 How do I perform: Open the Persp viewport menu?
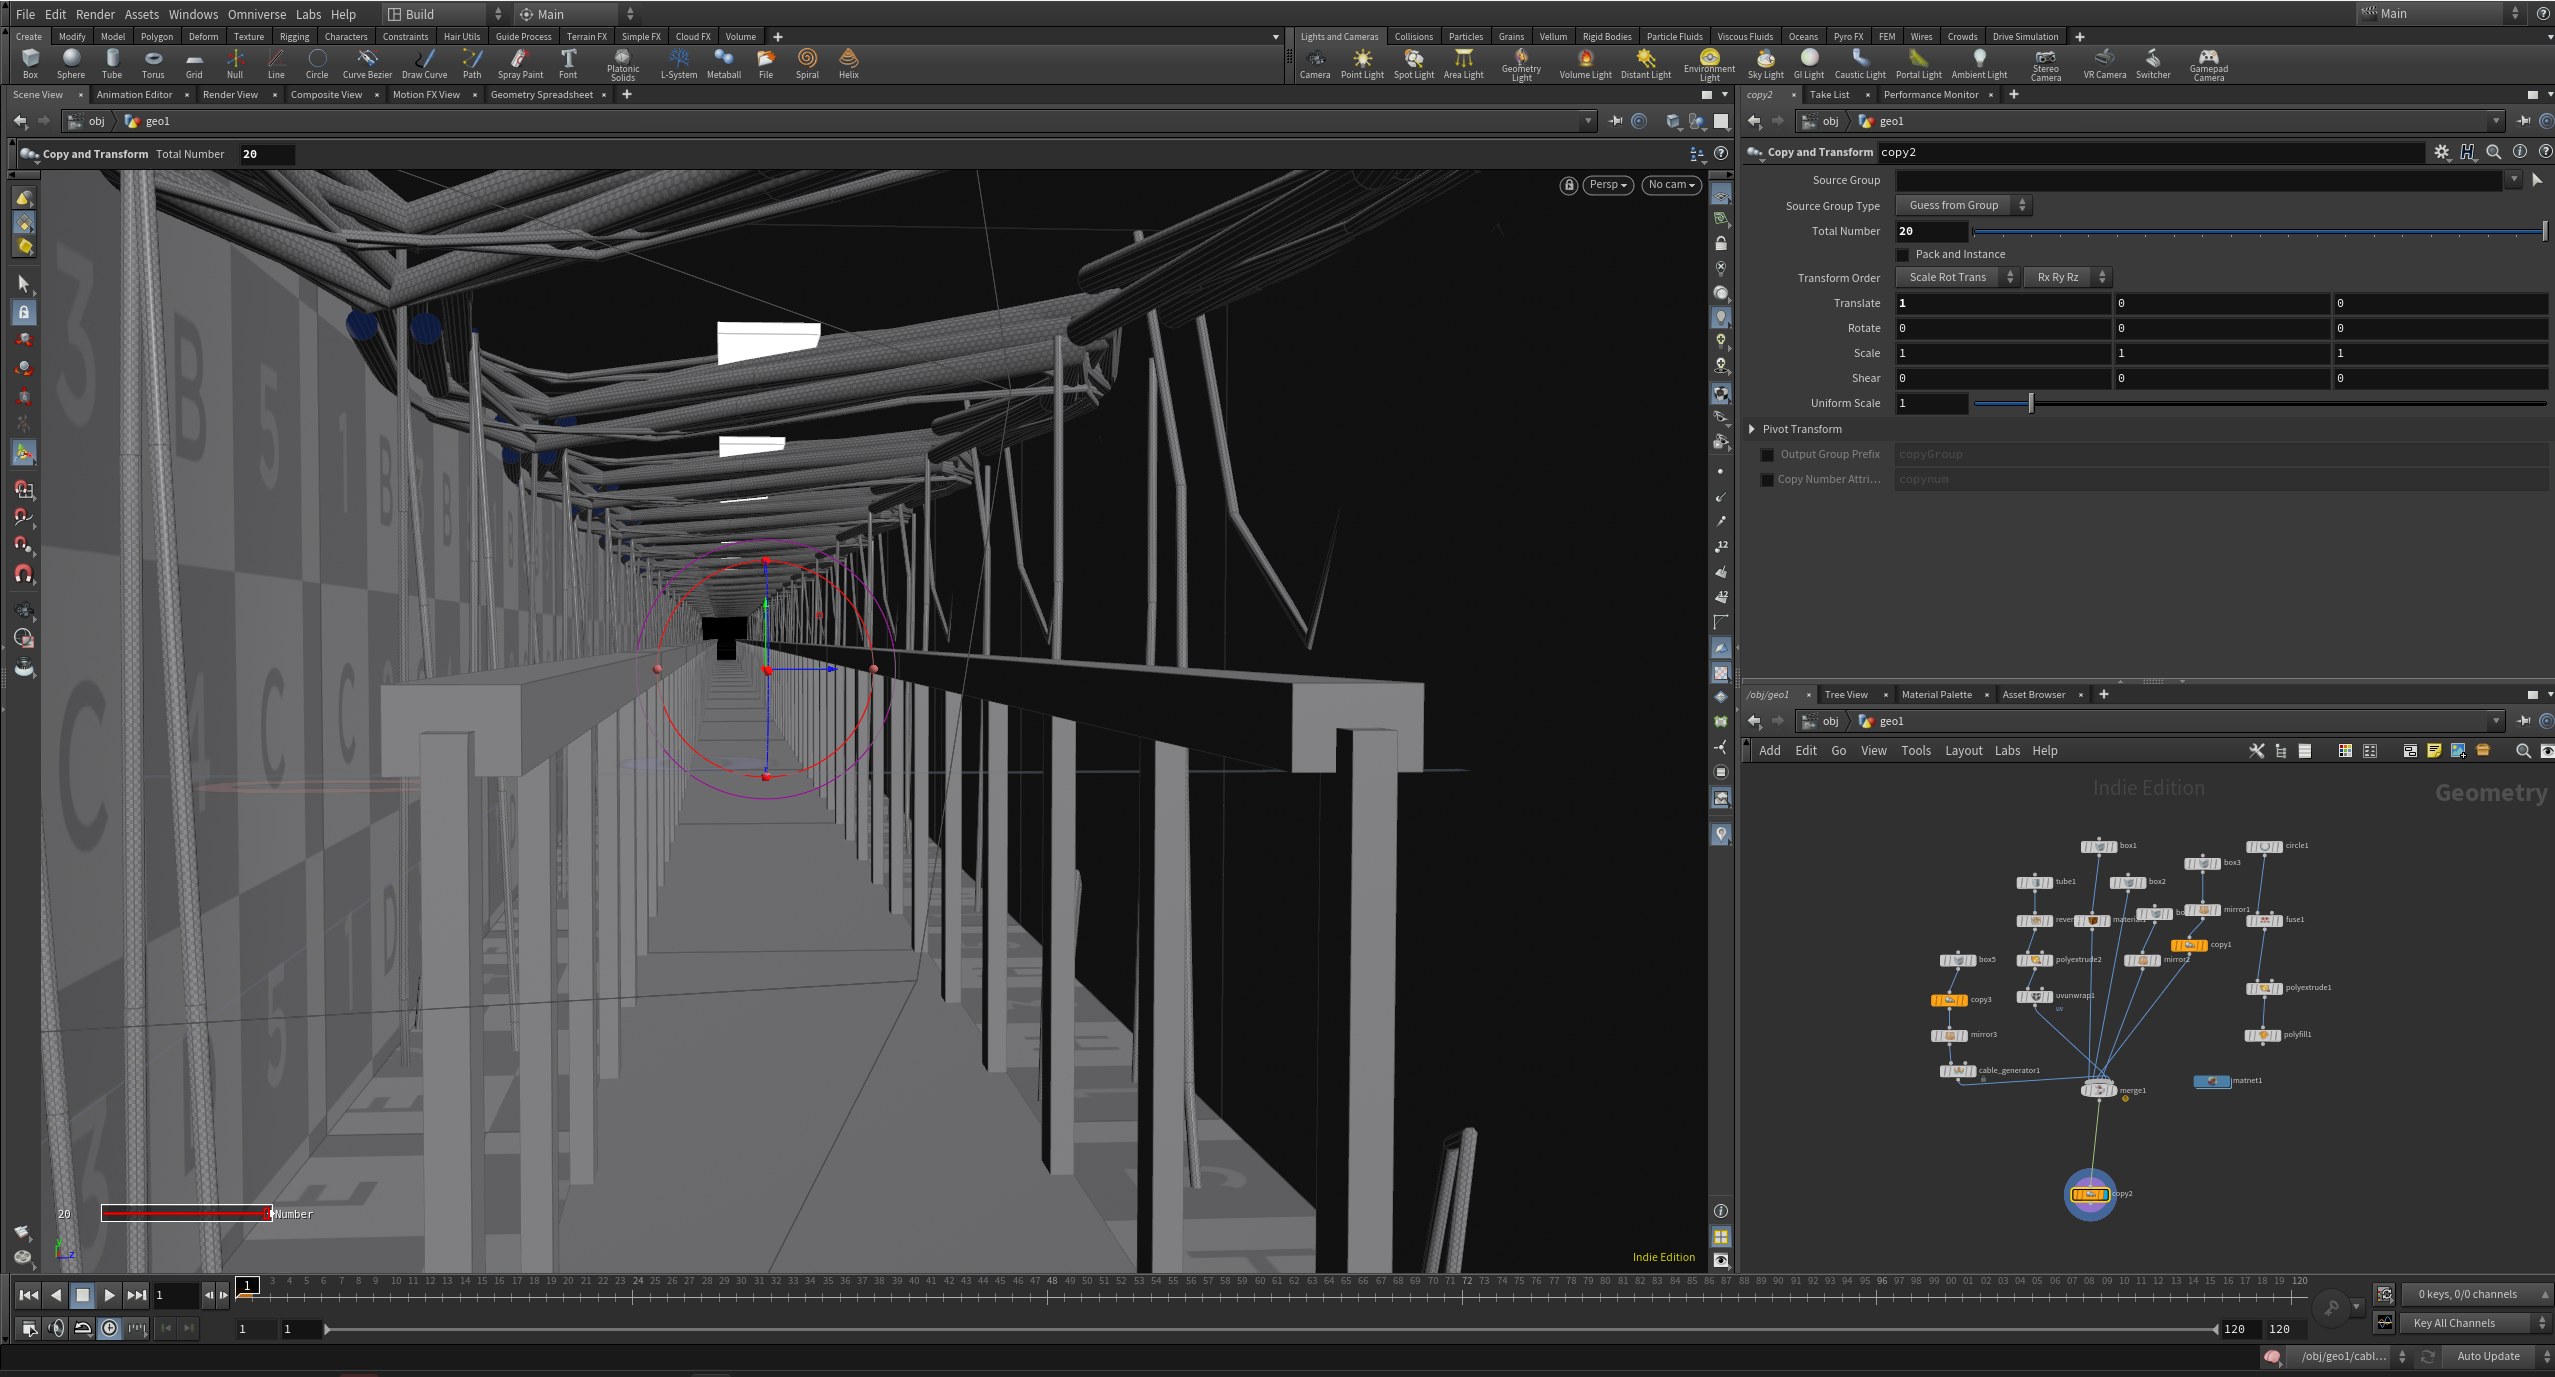pyautogui.click(x=1608, y=185)
